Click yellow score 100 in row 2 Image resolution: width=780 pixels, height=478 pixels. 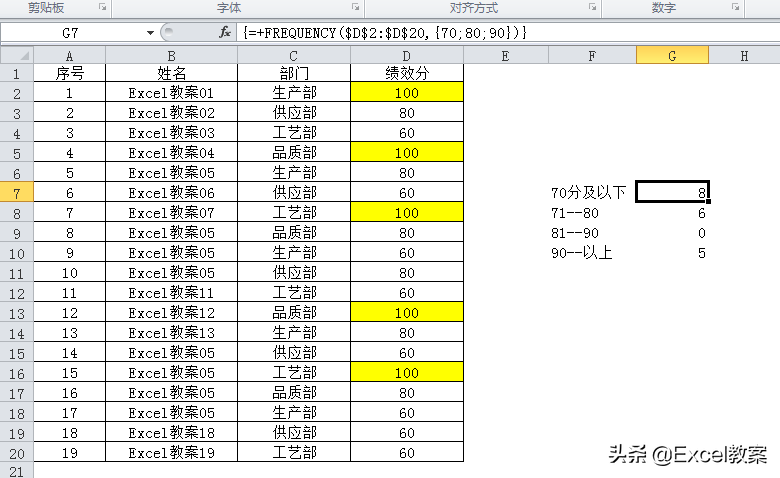coord(407,93)
